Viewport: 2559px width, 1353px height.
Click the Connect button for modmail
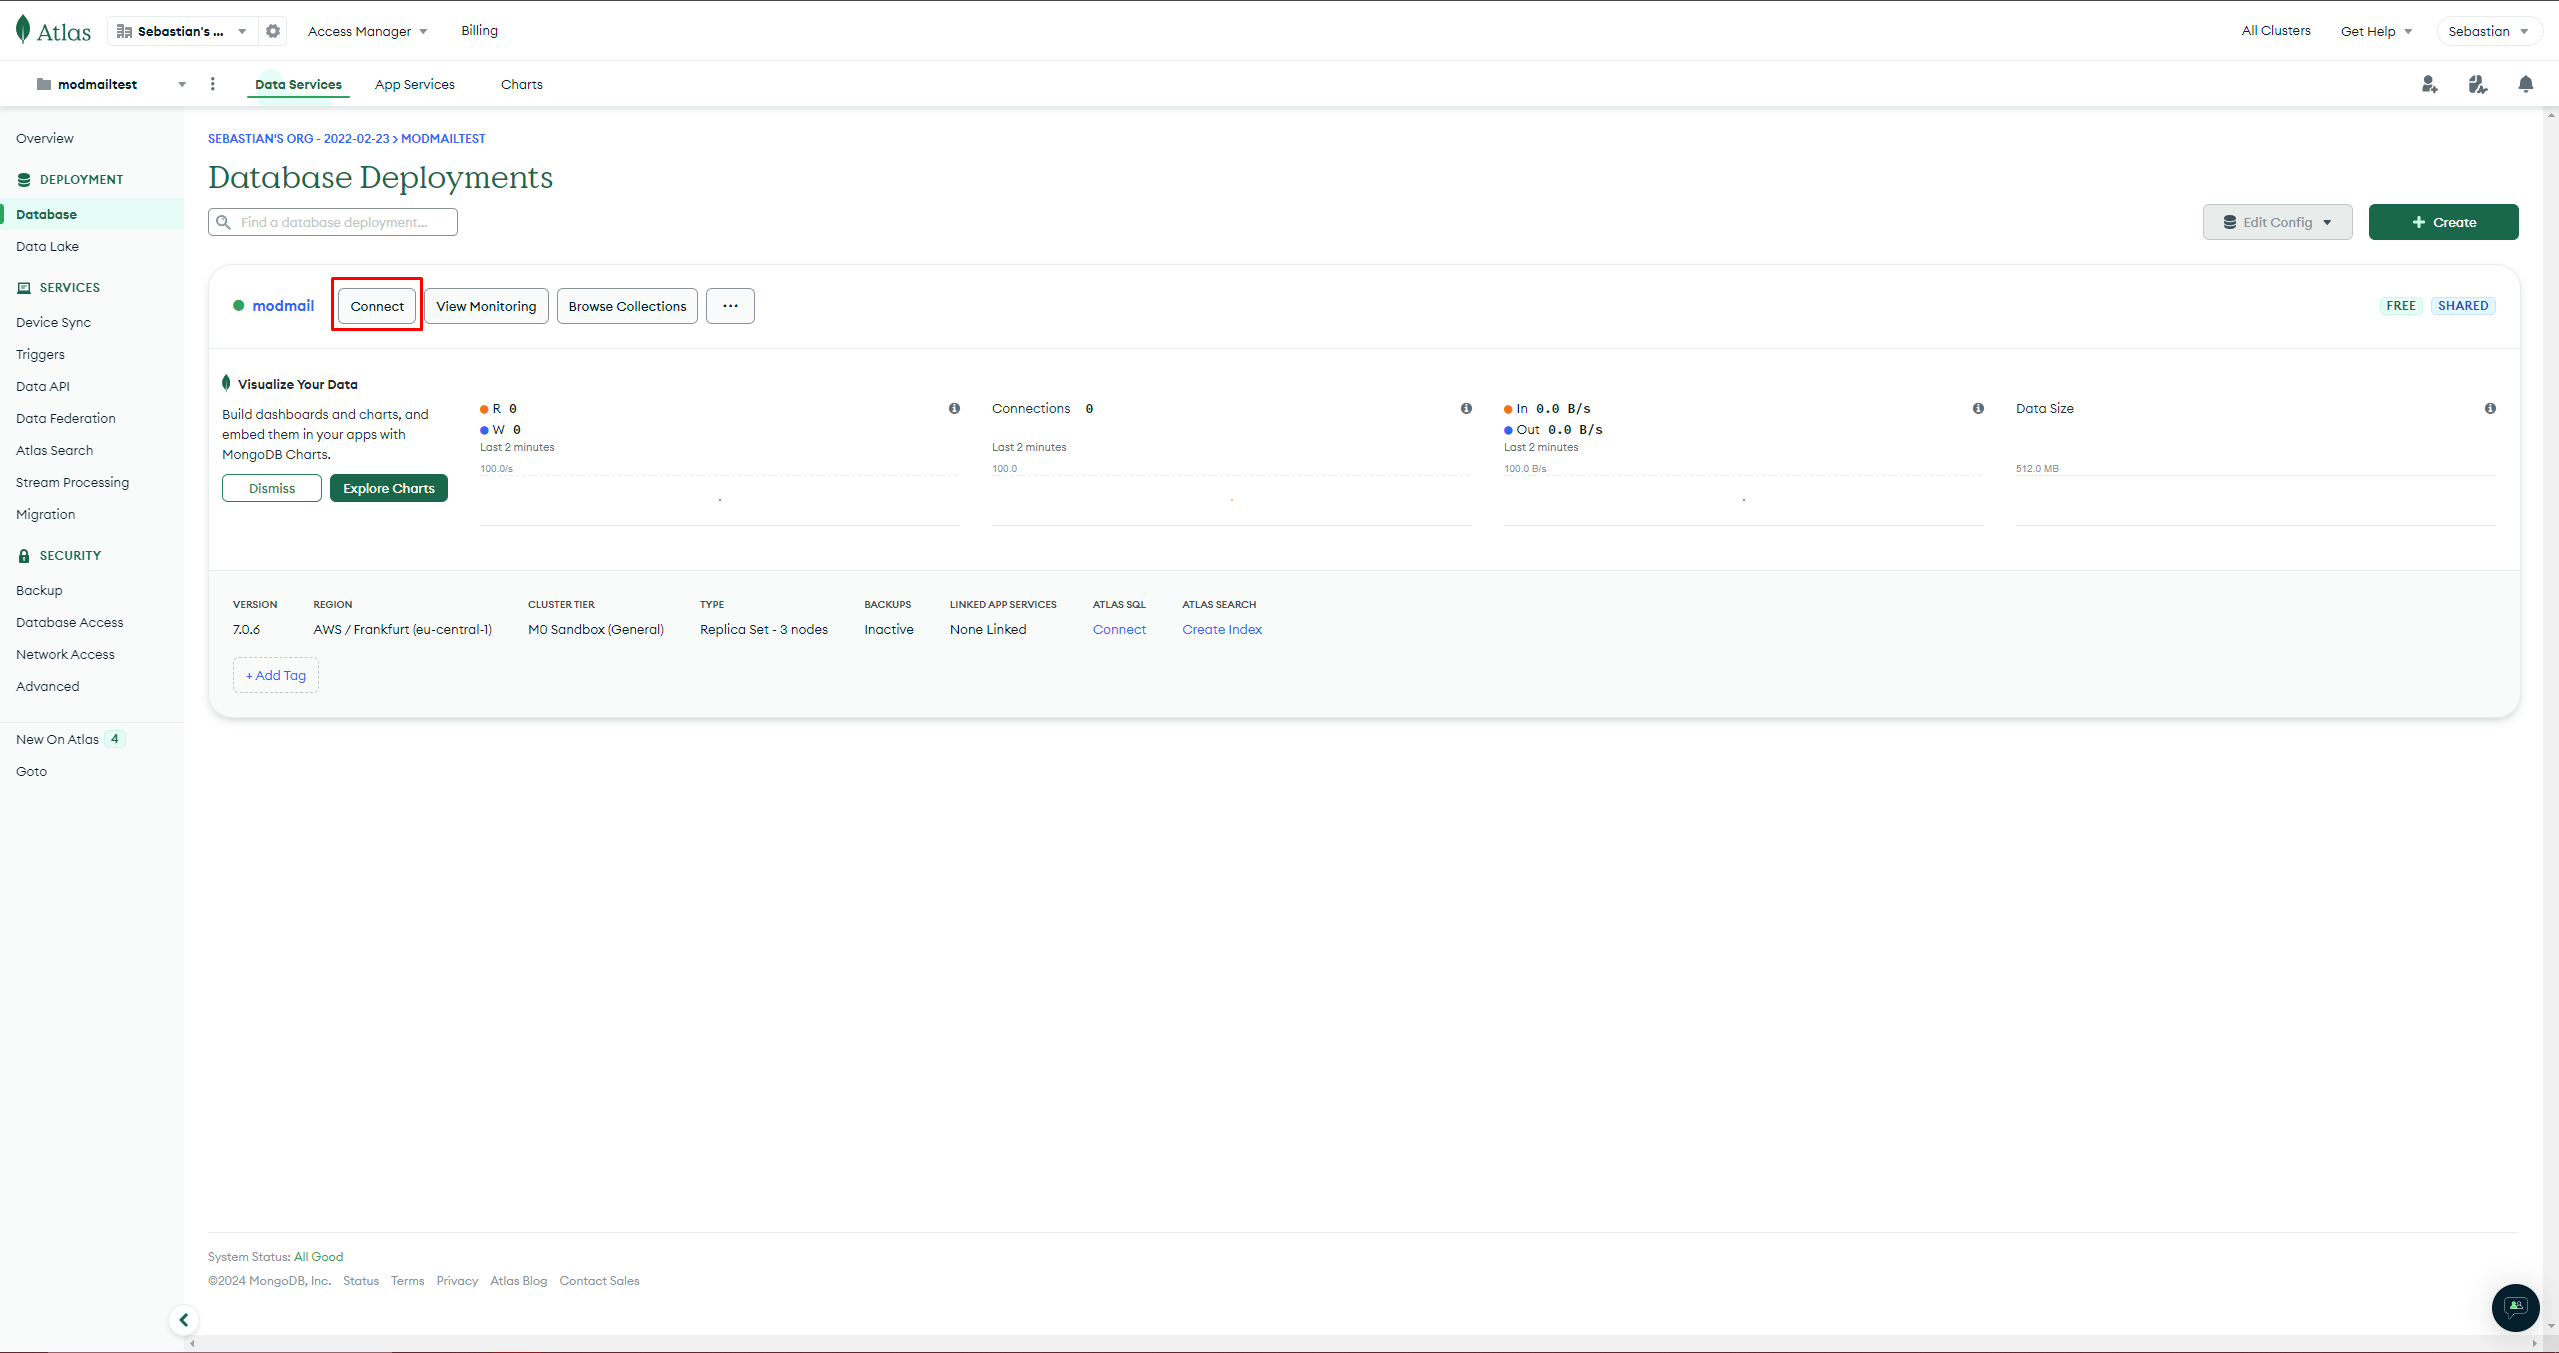click(377, 306)
